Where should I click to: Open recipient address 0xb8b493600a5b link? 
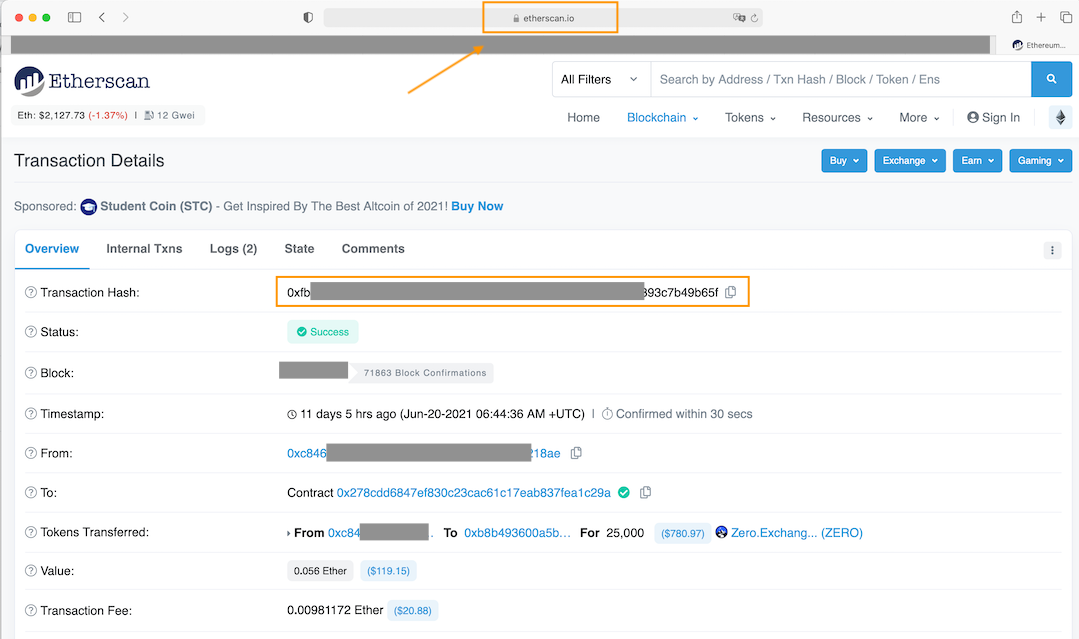(517, 532)
